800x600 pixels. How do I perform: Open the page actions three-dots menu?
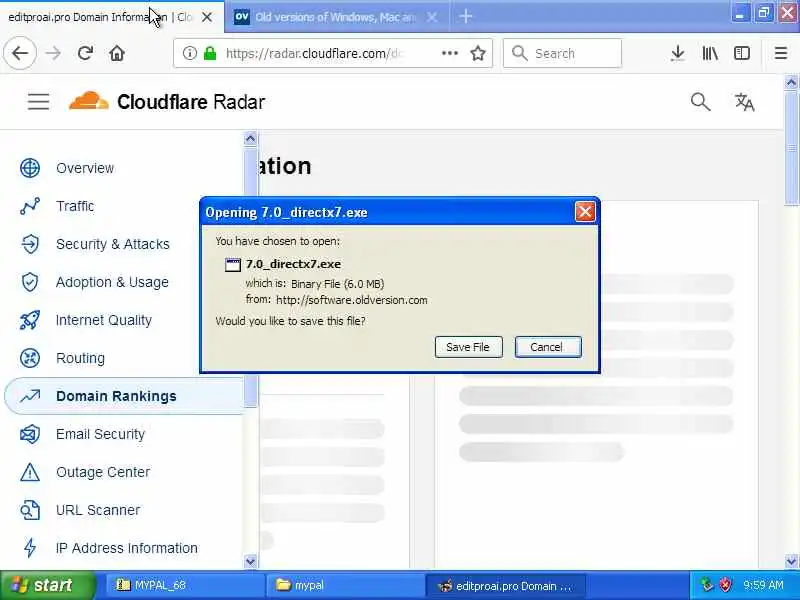tap(449, 53)
